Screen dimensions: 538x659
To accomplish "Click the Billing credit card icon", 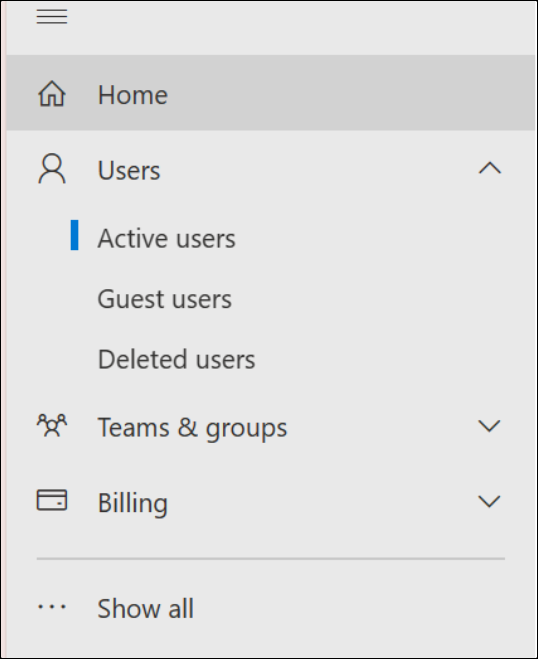I will tap(52, 500).
